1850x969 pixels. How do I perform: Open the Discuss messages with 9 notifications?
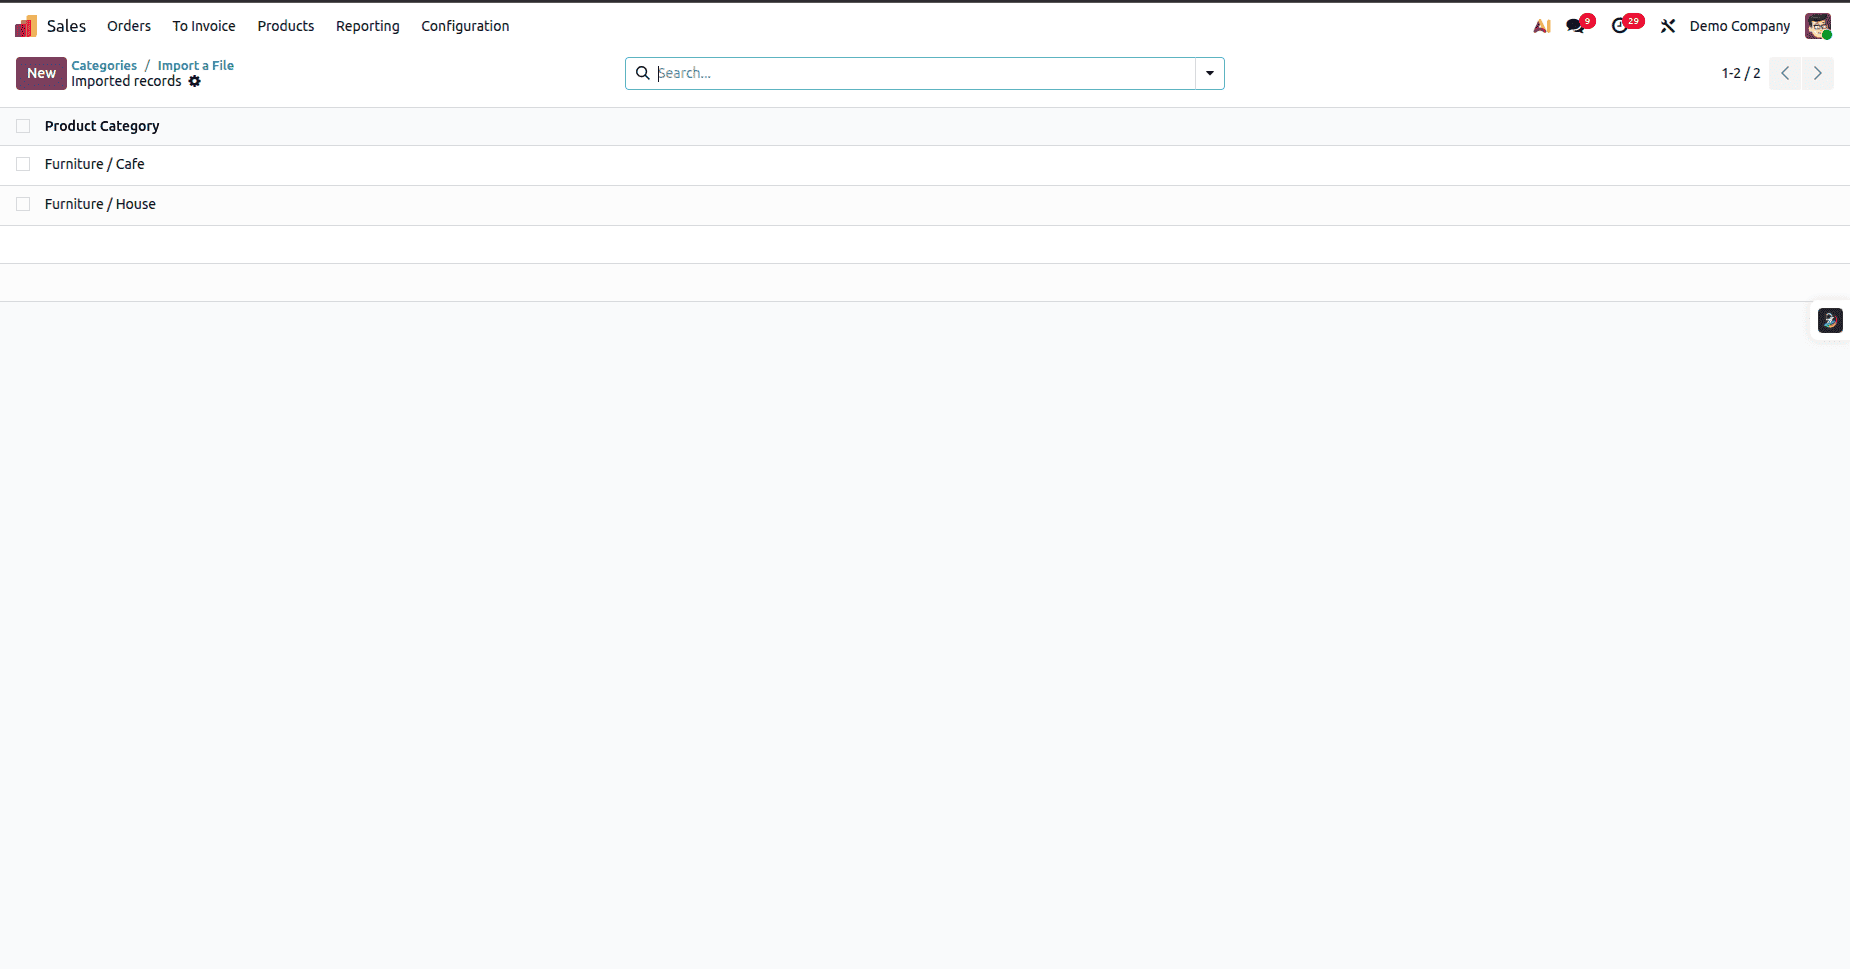pyautogui.click(x=1575, y=25)
